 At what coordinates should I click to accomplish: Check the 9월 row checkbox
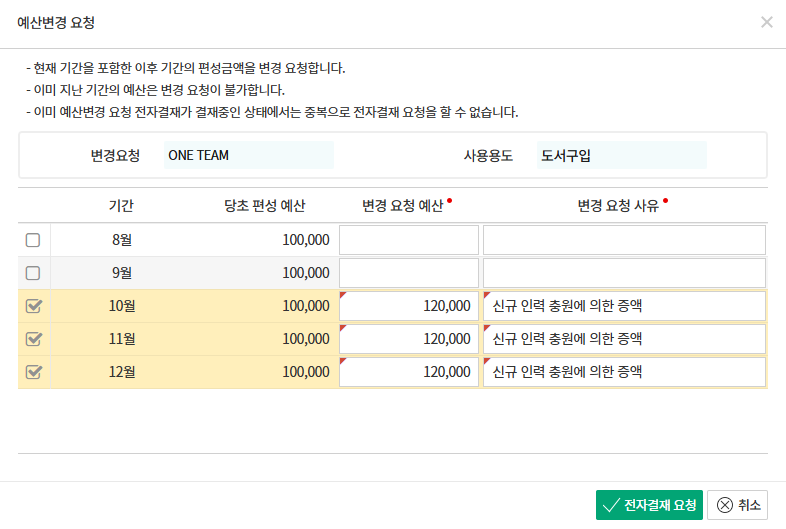click(33, 273)
